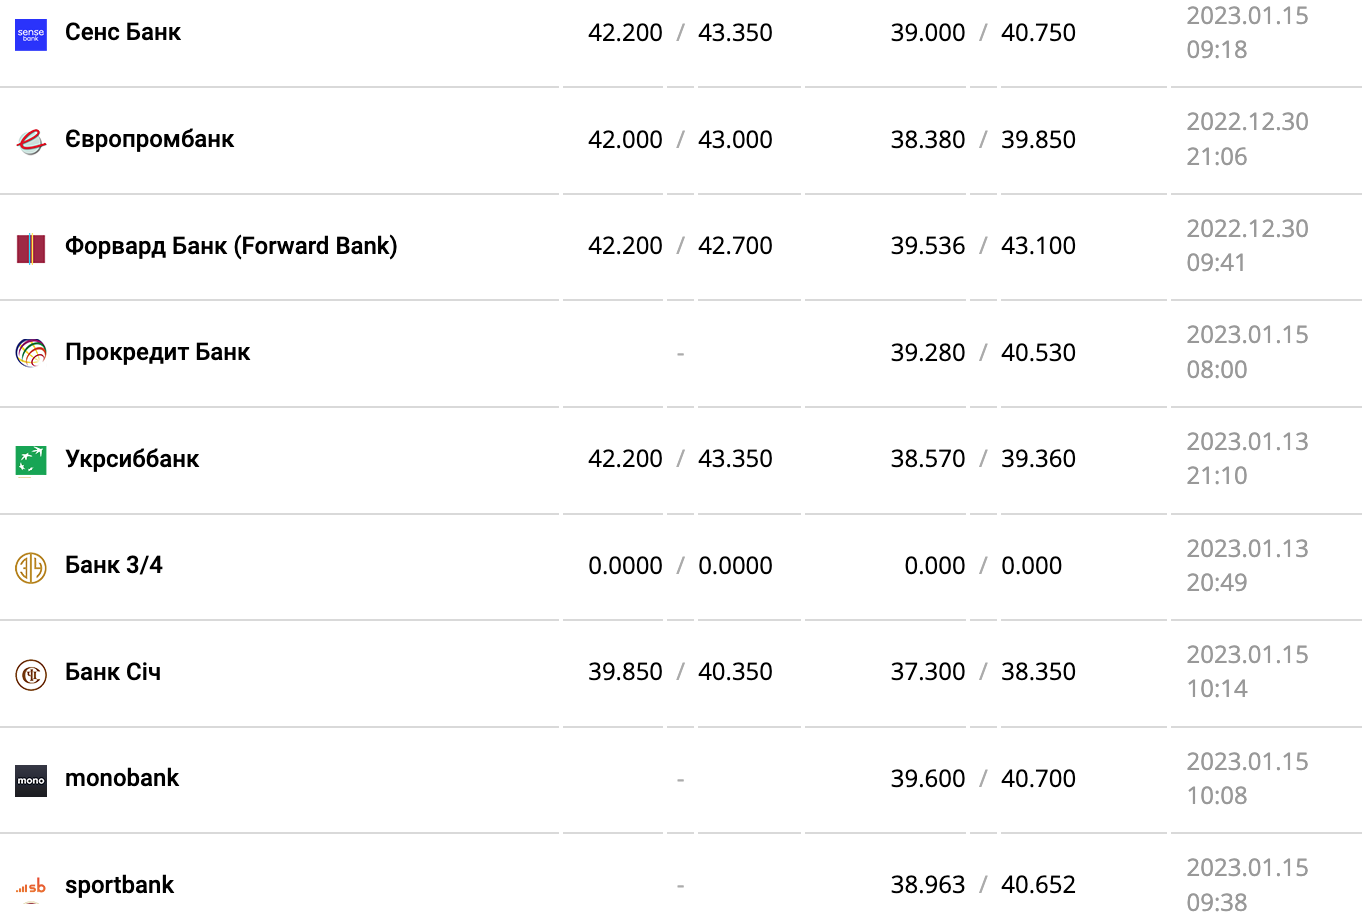Click monobank rate 39.600 / 40.700

983,779
